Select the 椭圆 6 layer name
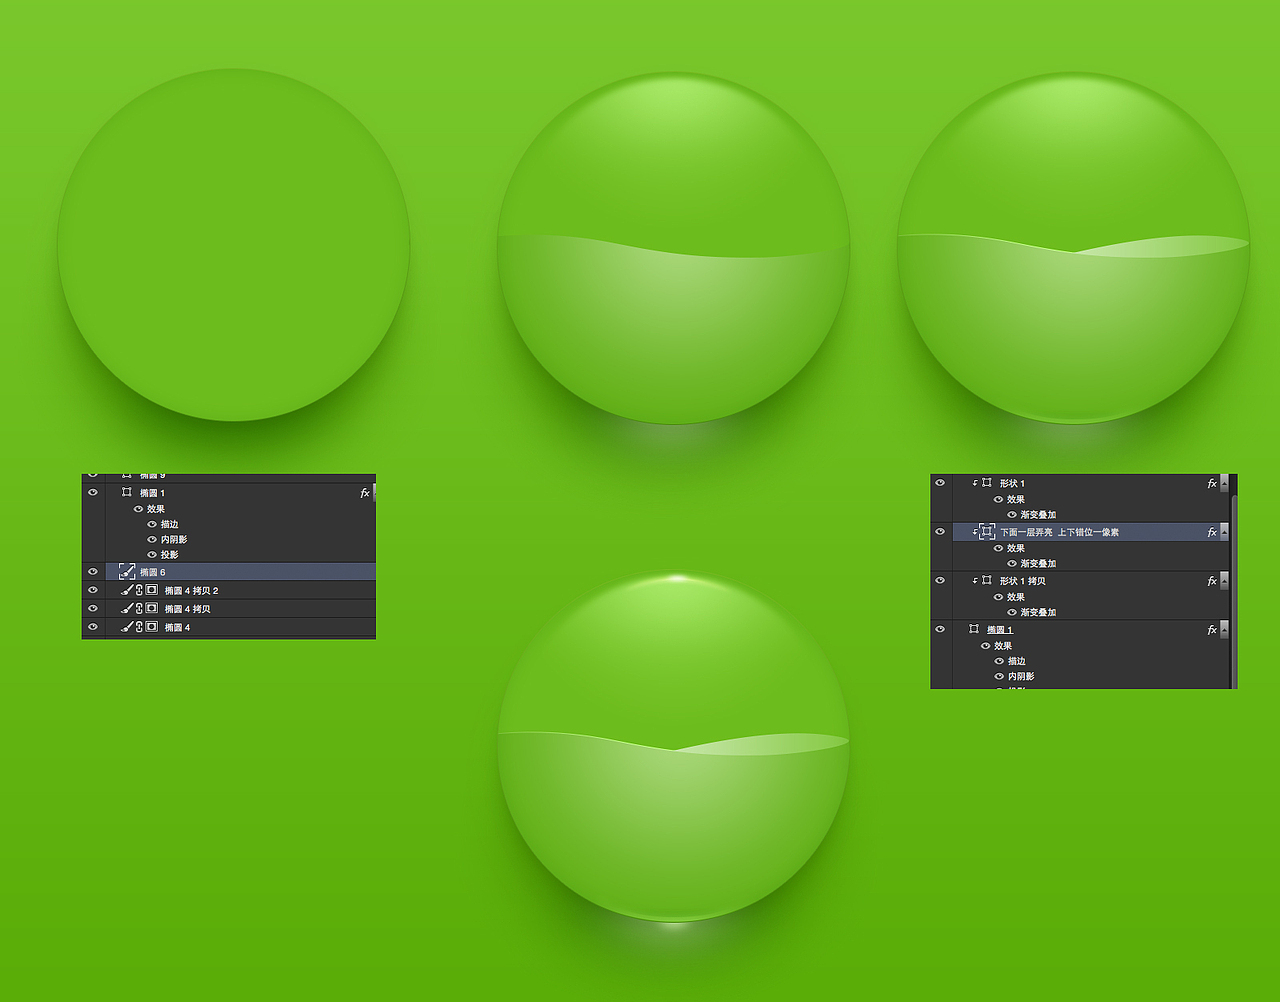This screenshot has height=1002, width=1280. point(153,572)
